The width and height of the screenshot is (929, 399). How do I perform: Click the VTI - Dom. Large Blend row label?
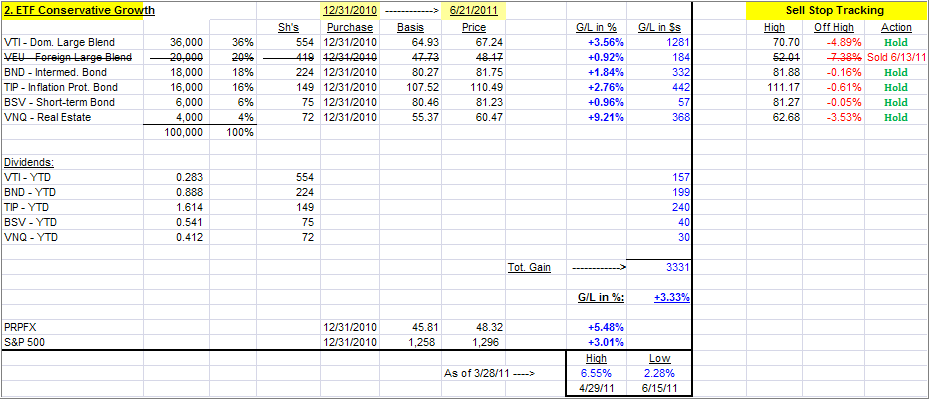pos(59,42)
